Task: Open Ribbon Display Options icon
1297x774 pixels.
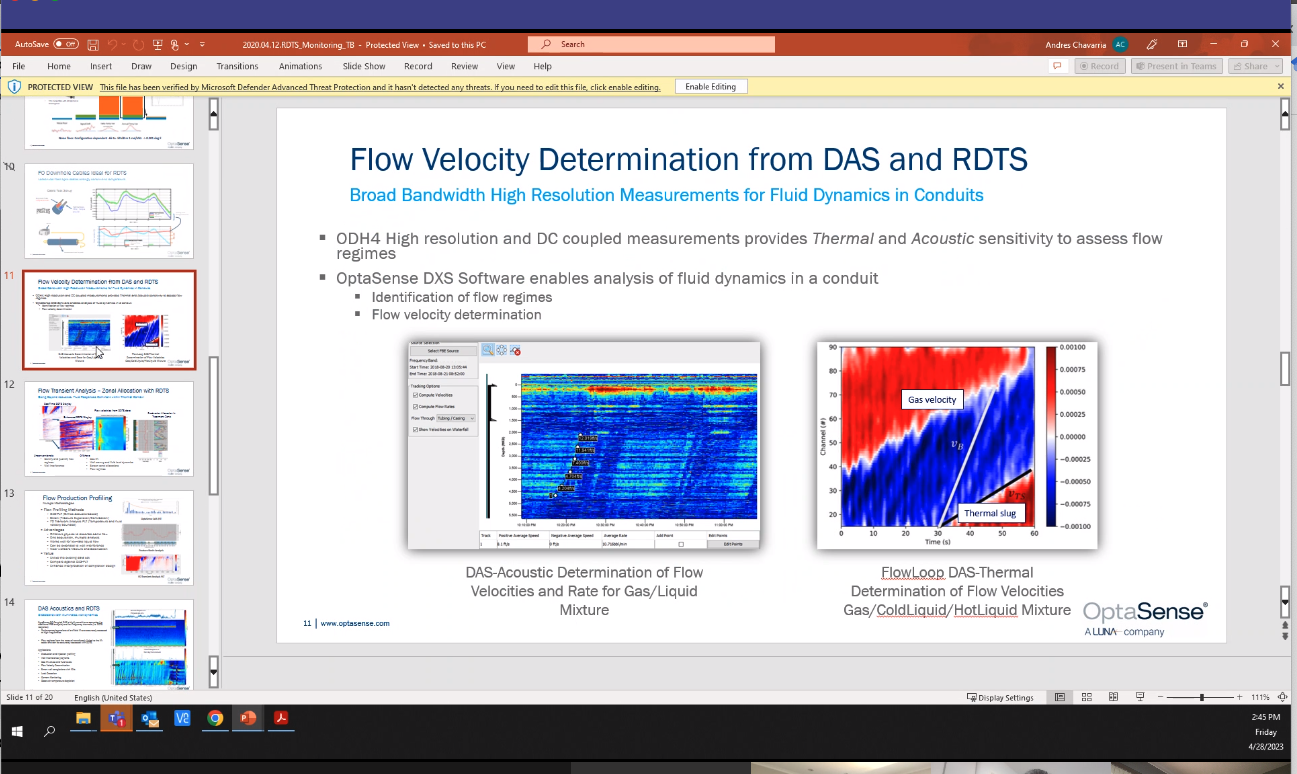Action: click(x=1182, y=44)
